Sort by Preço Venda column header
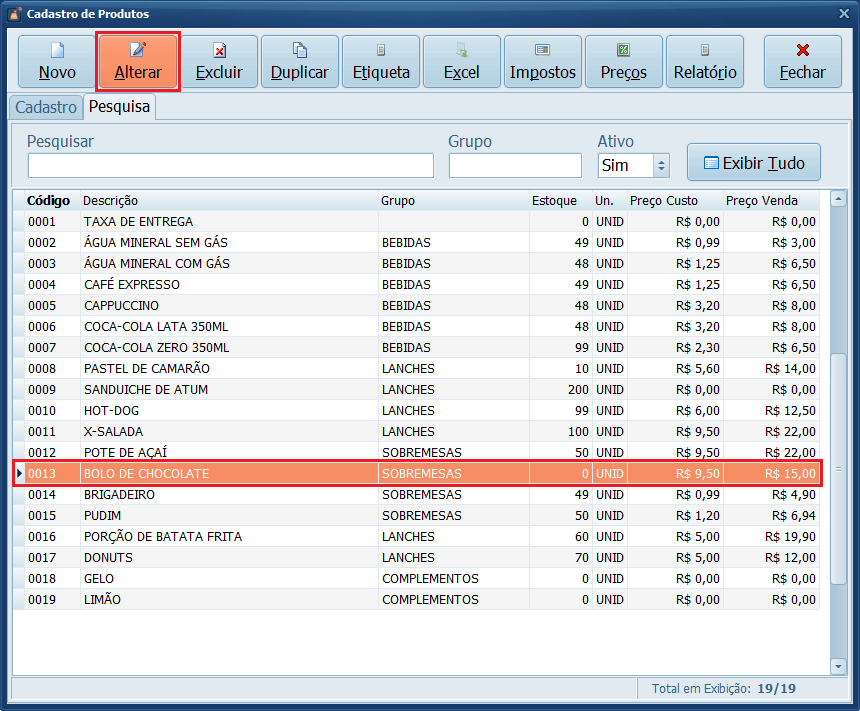This screenshot has height=711, width=860. (761, 201)
